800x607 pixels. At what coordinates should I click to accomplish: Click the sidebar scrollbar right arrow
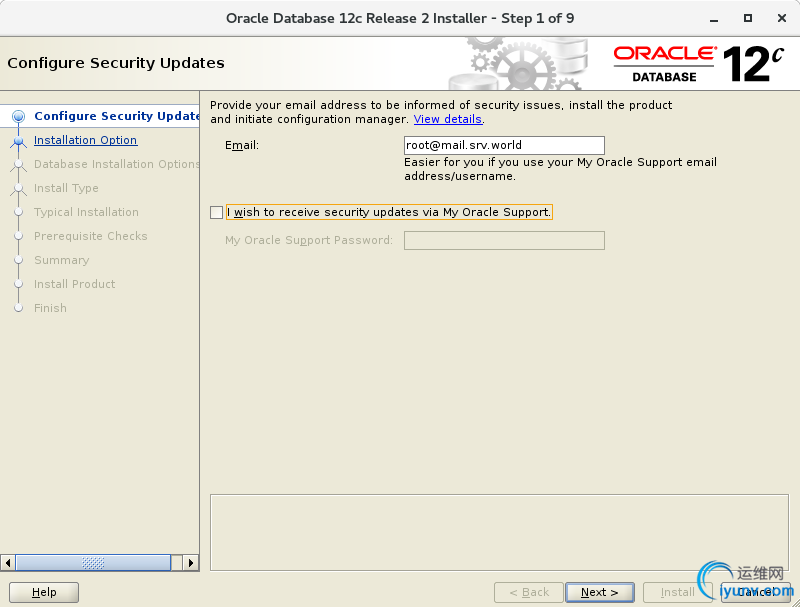coord(191,563)
